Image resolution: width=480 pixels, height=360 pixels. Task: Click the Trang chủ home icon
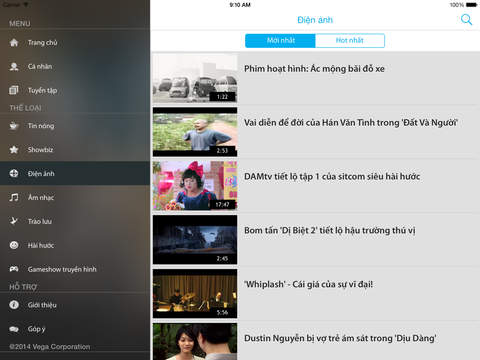click(14, 43)
